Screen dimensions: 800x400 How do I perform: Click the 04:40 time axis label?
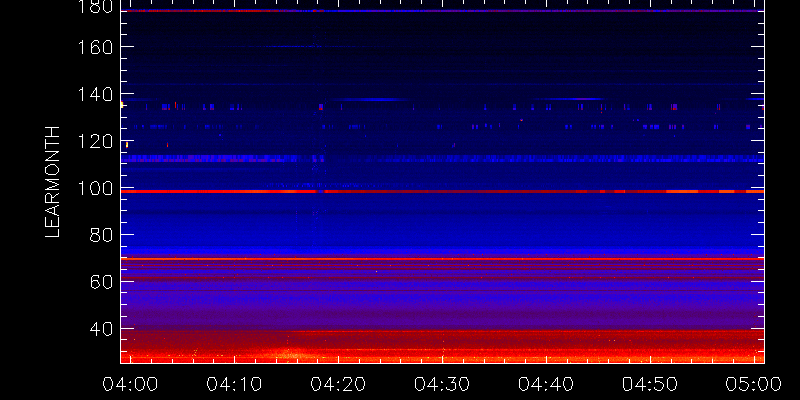545,384
